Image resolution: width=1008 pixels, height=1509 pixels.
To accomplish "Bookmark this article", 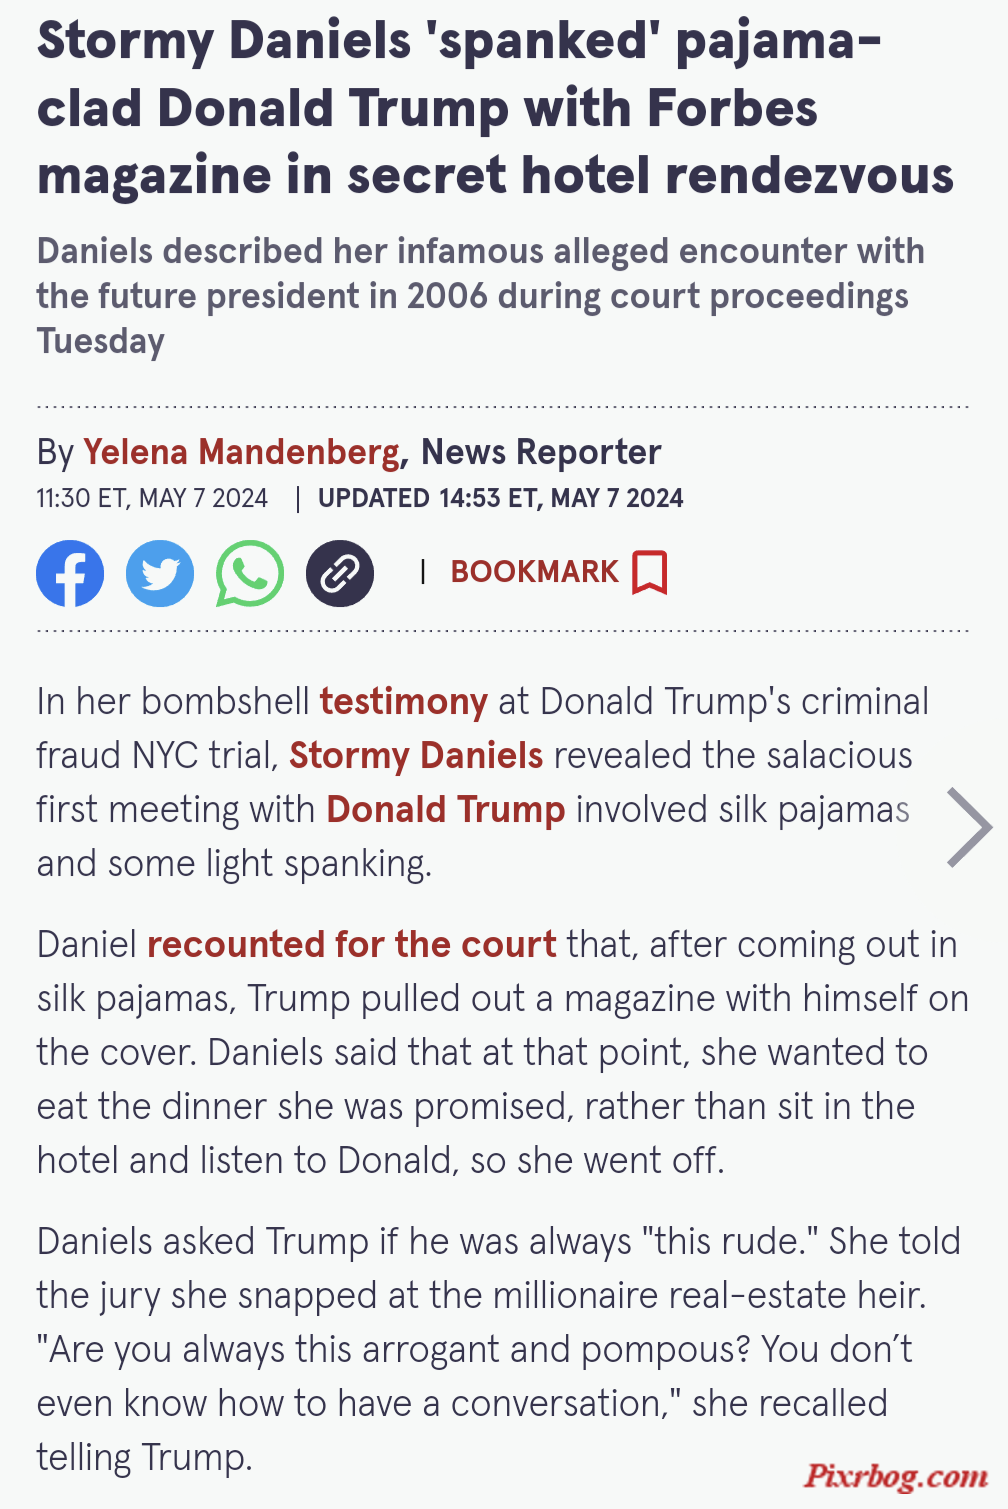I will [x=559, y=572].
